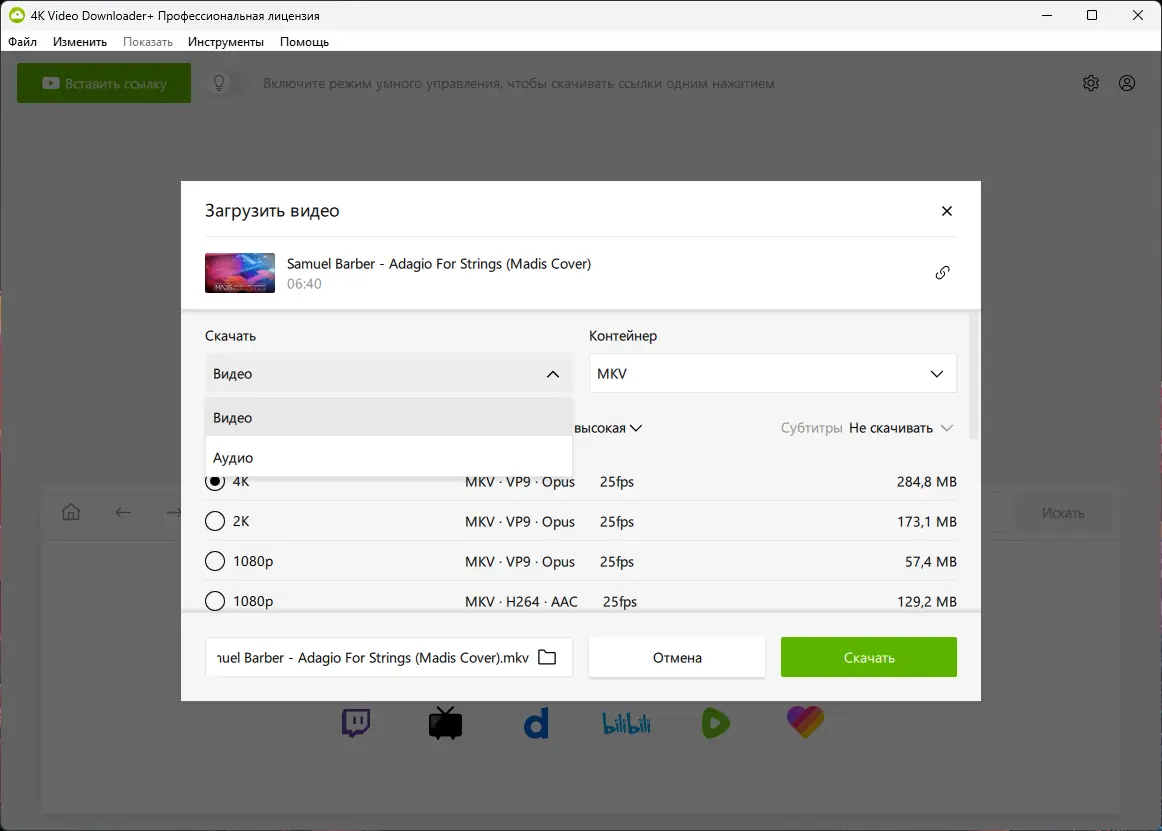1162x831 pixels.
Task: Copy the video link with the chain icon
Action: pyautogui.click(x=942, y=273)
